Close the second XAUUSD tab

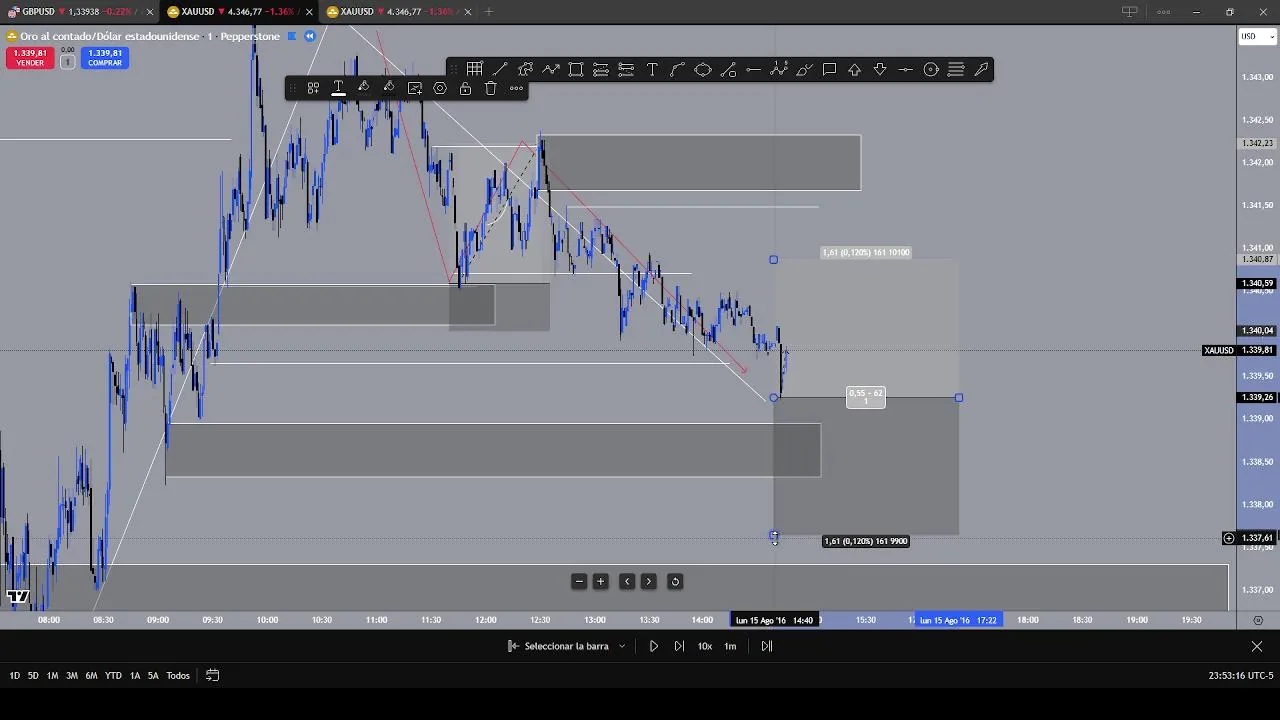click(x=467, y=12)
